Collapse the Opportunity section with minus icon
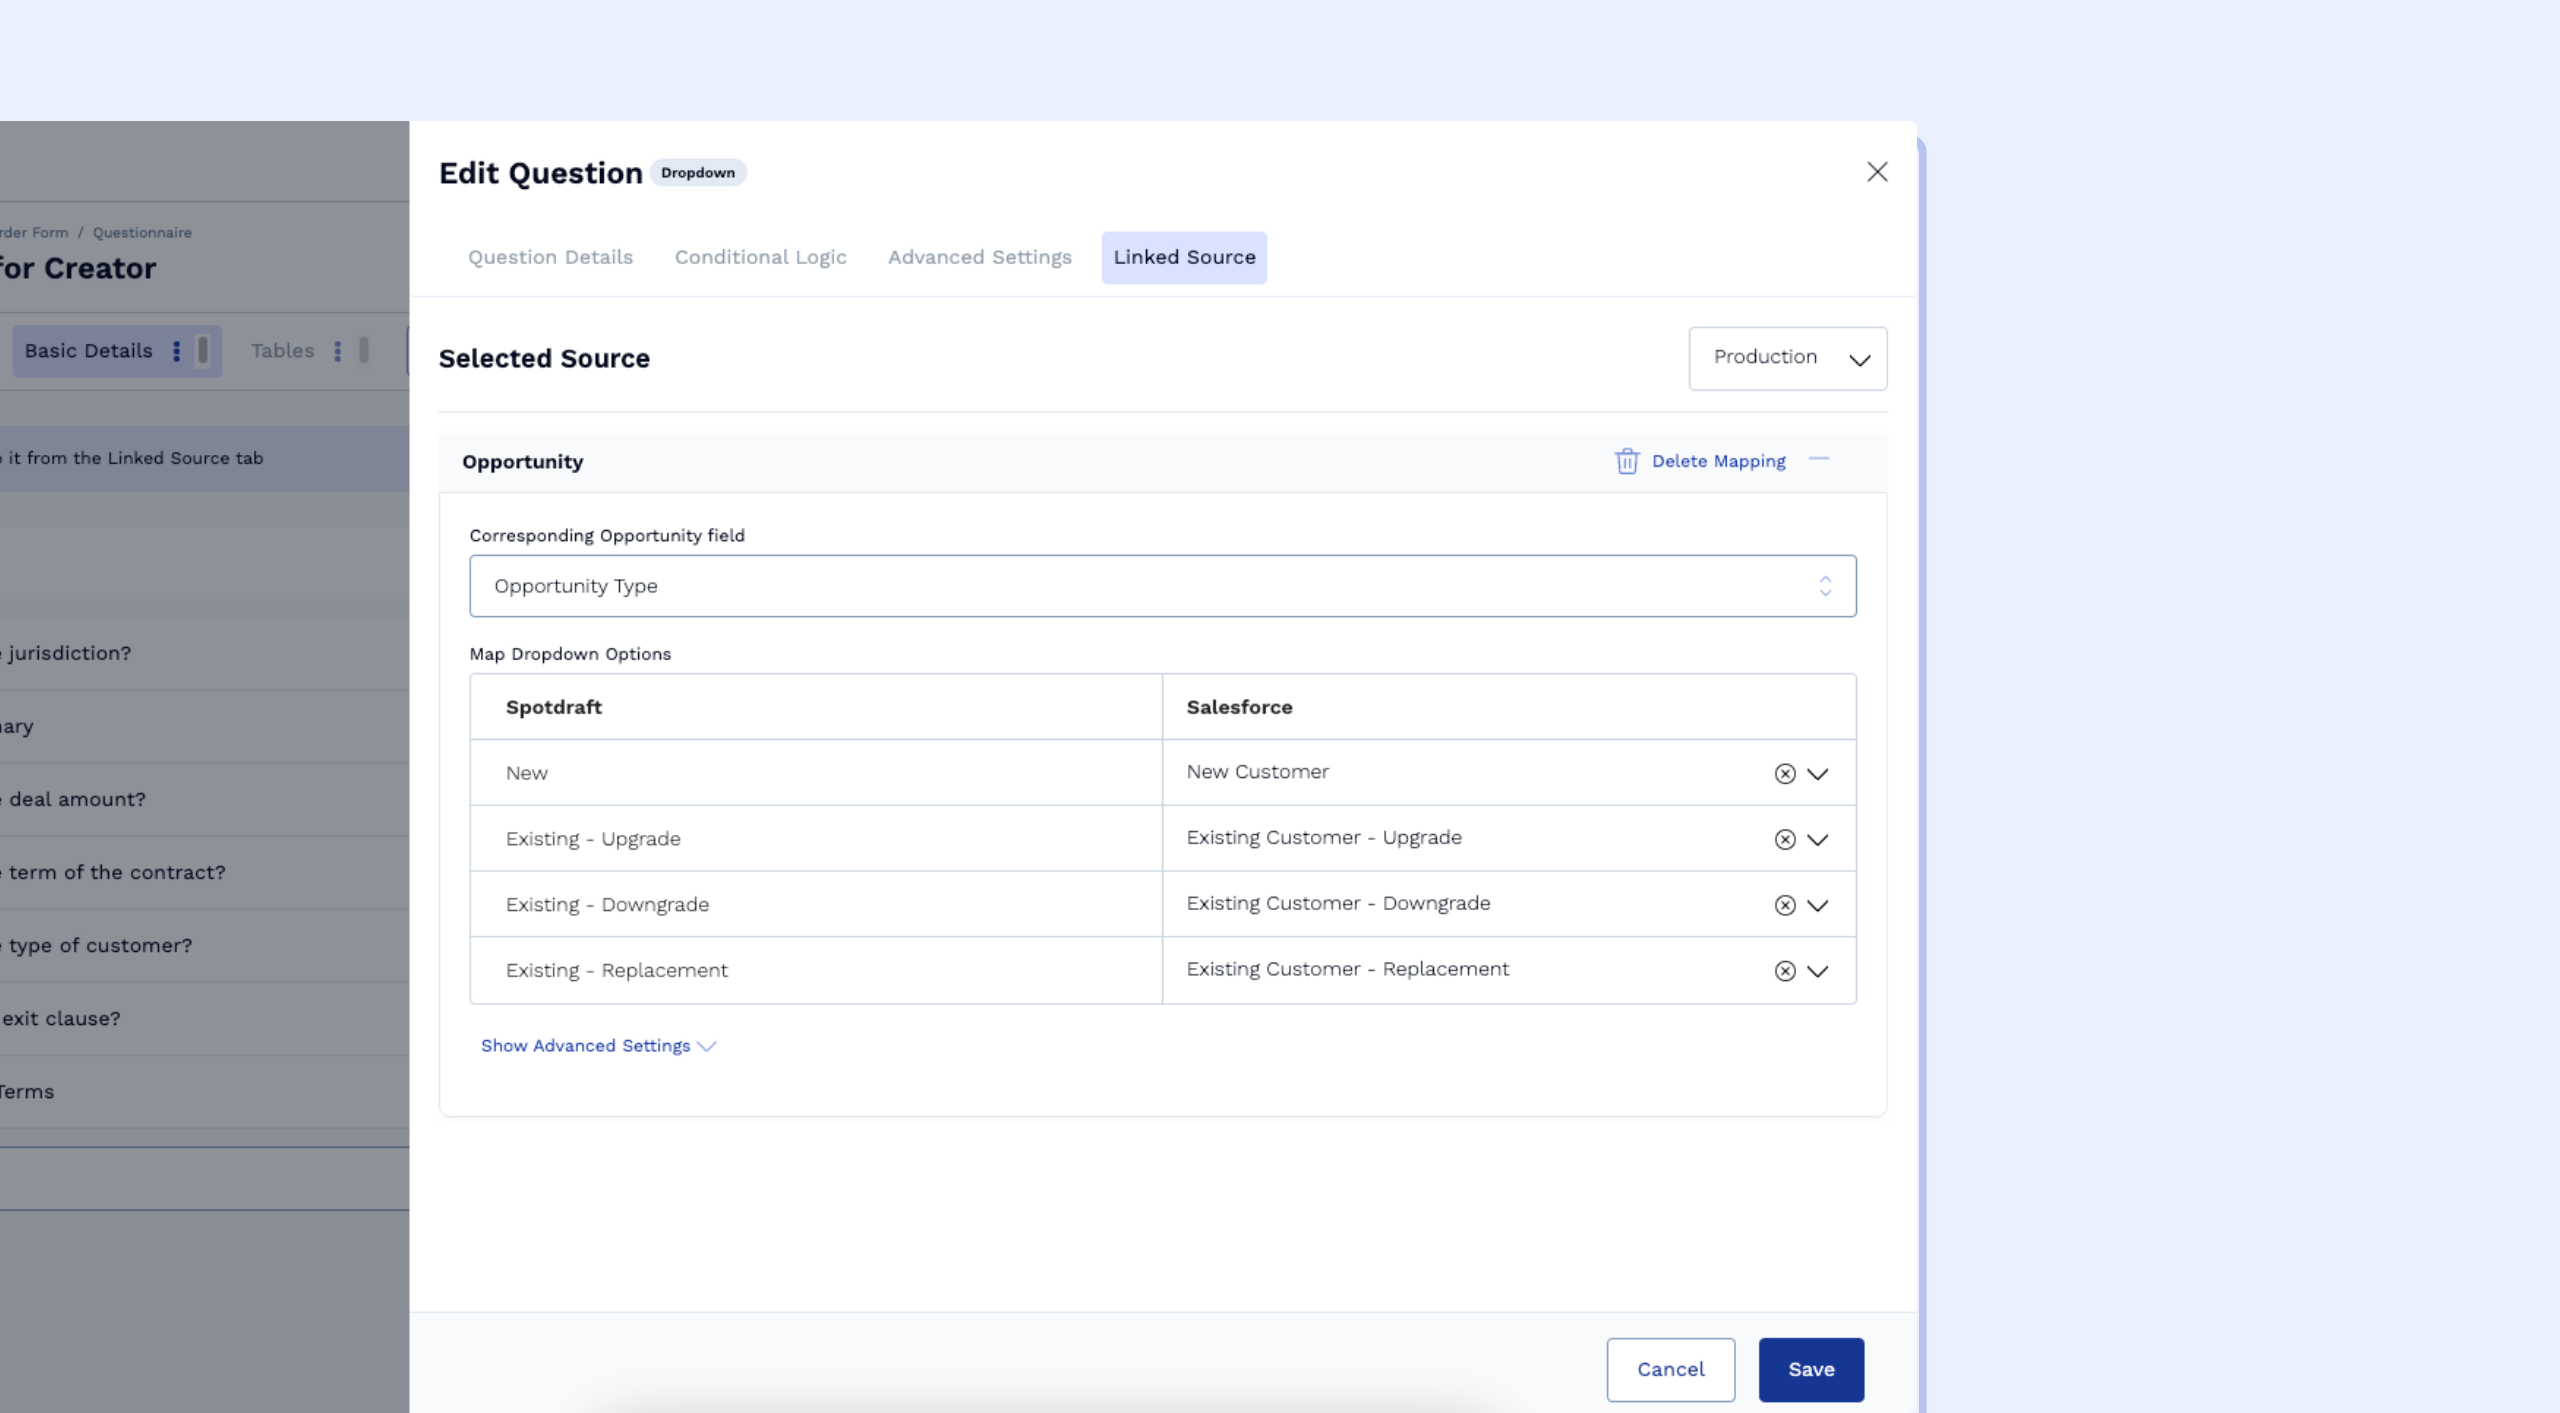This screenshot has width=2560, height=1413. (1819, 460)
